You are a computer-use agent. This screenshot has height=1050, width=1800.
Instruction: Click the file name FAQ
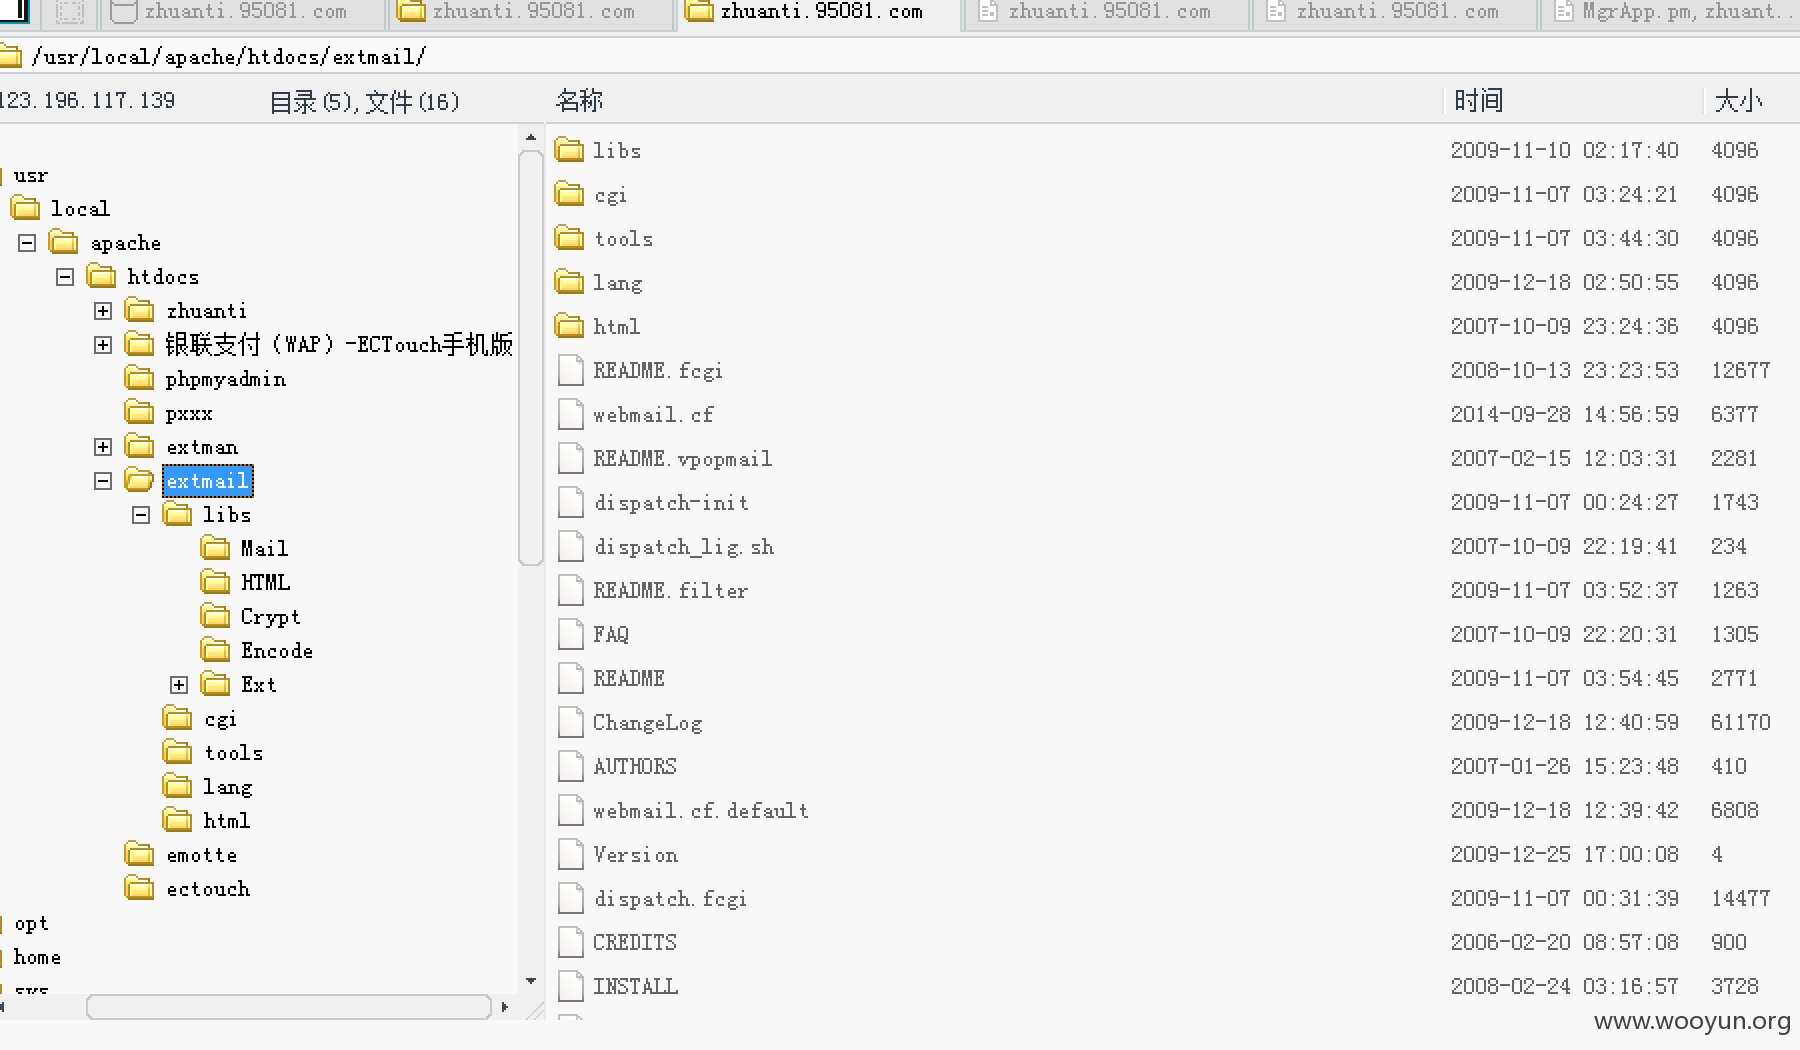click(611, 634)
